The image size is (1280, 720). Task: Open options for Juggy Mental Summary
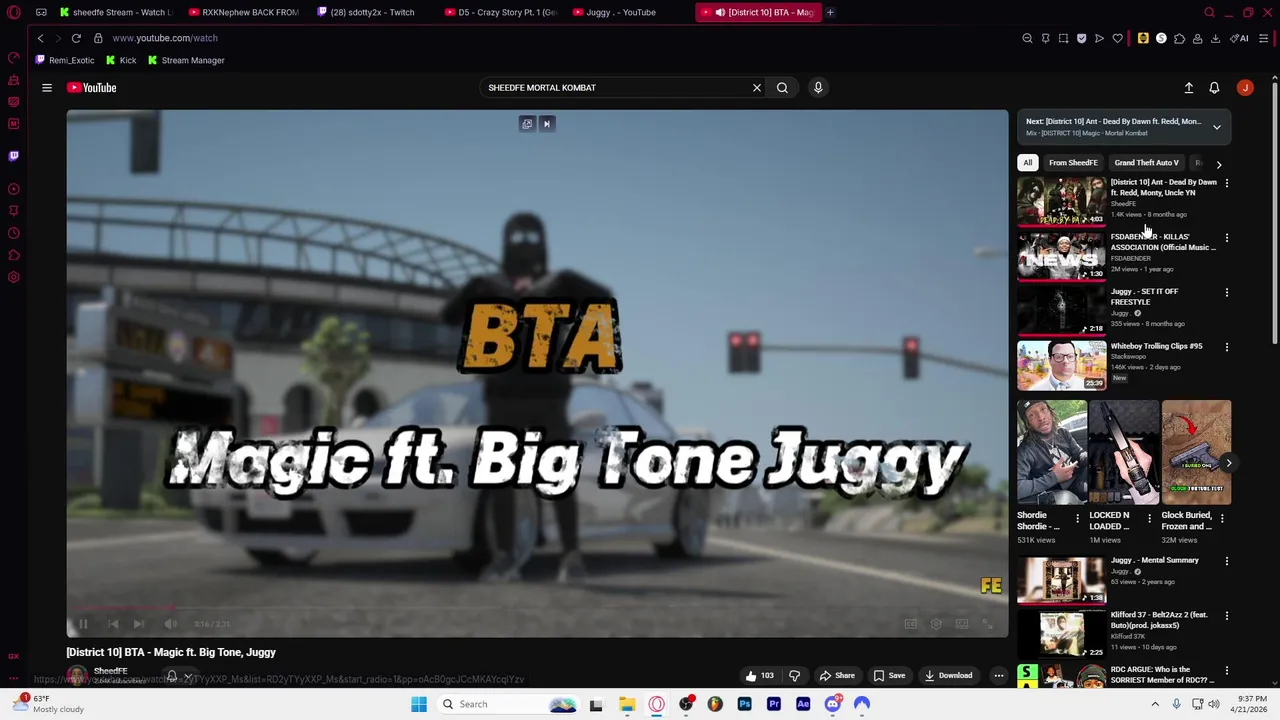(1227, 561)
